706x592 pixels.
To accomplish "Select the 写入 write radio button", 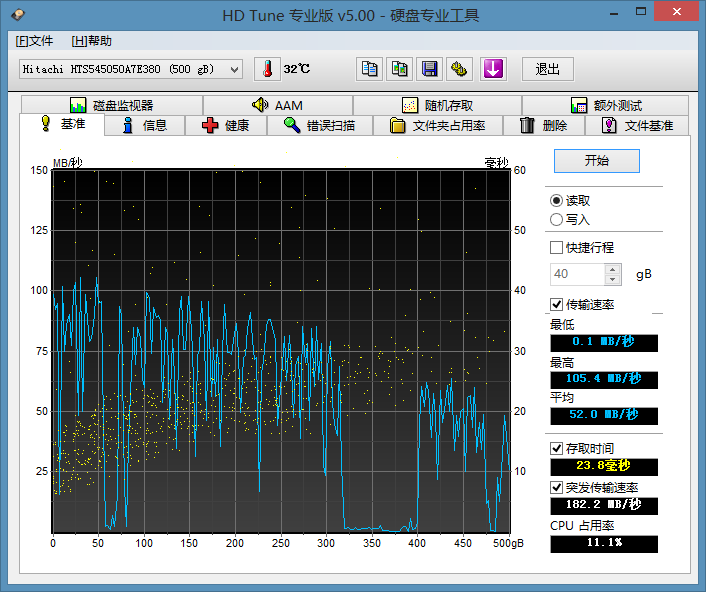I will tap(557, 219).
